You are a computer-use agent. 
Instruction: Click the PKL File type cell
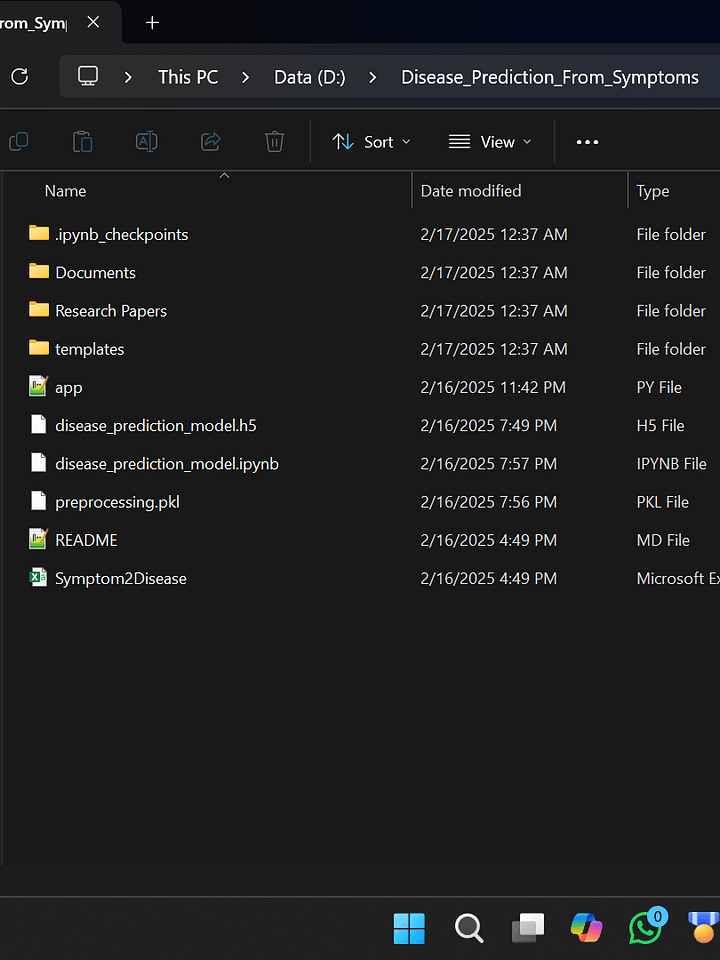pos(662,502)
